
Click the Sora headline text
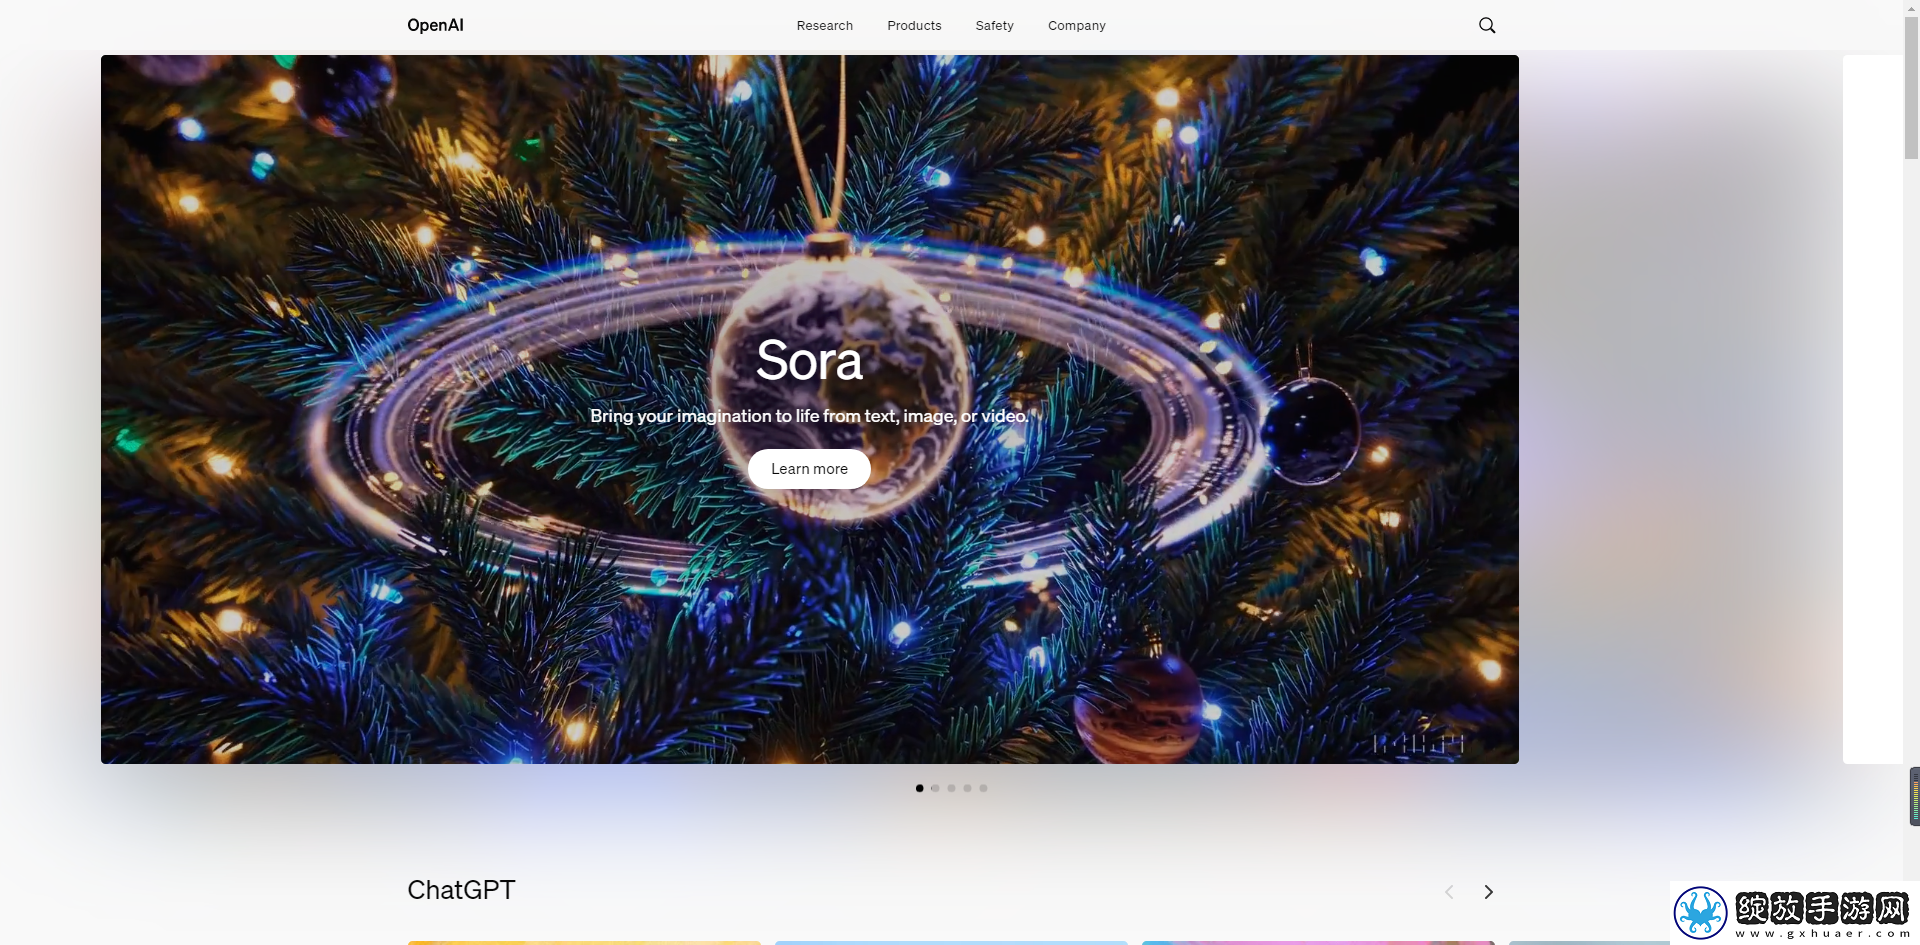point(809,361)
